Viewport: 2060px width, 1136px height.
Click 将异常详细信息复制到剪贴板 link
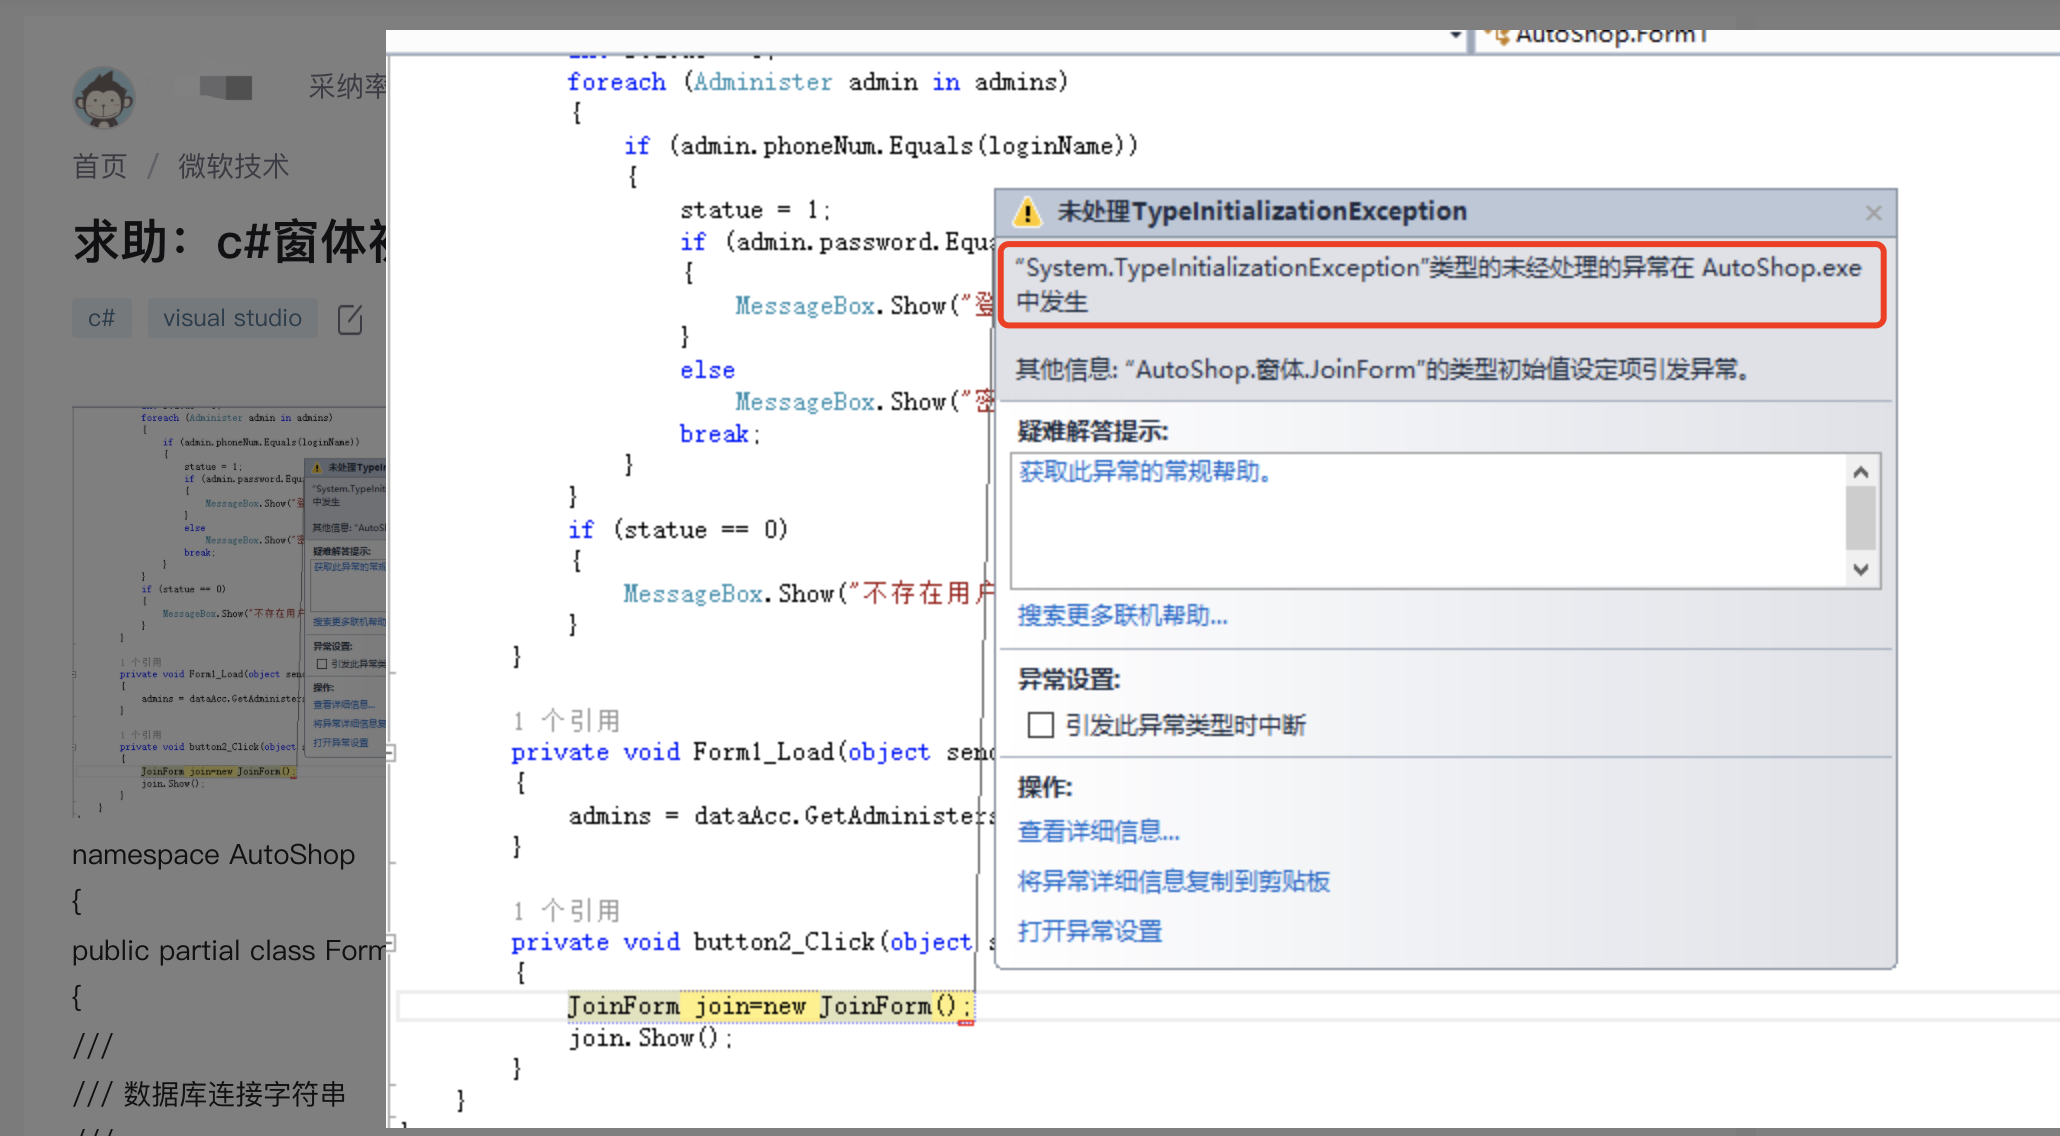(1173, 881)
